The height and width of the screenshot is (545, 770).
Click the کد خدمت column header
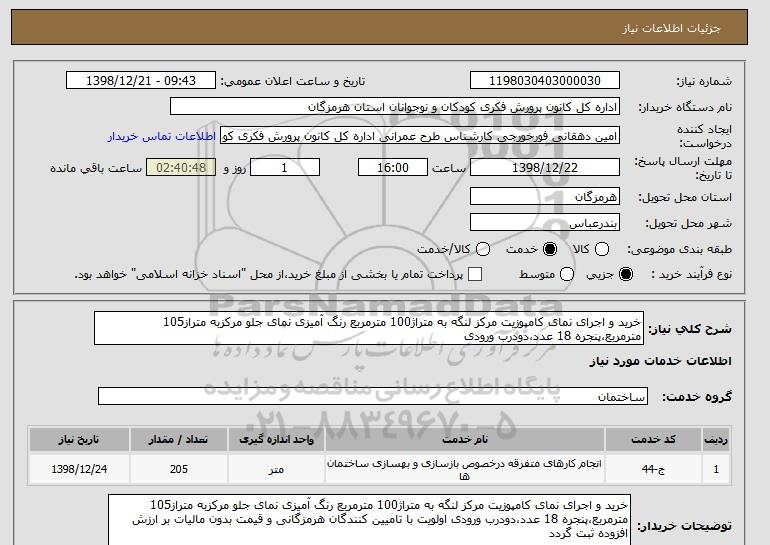point(653,439)
